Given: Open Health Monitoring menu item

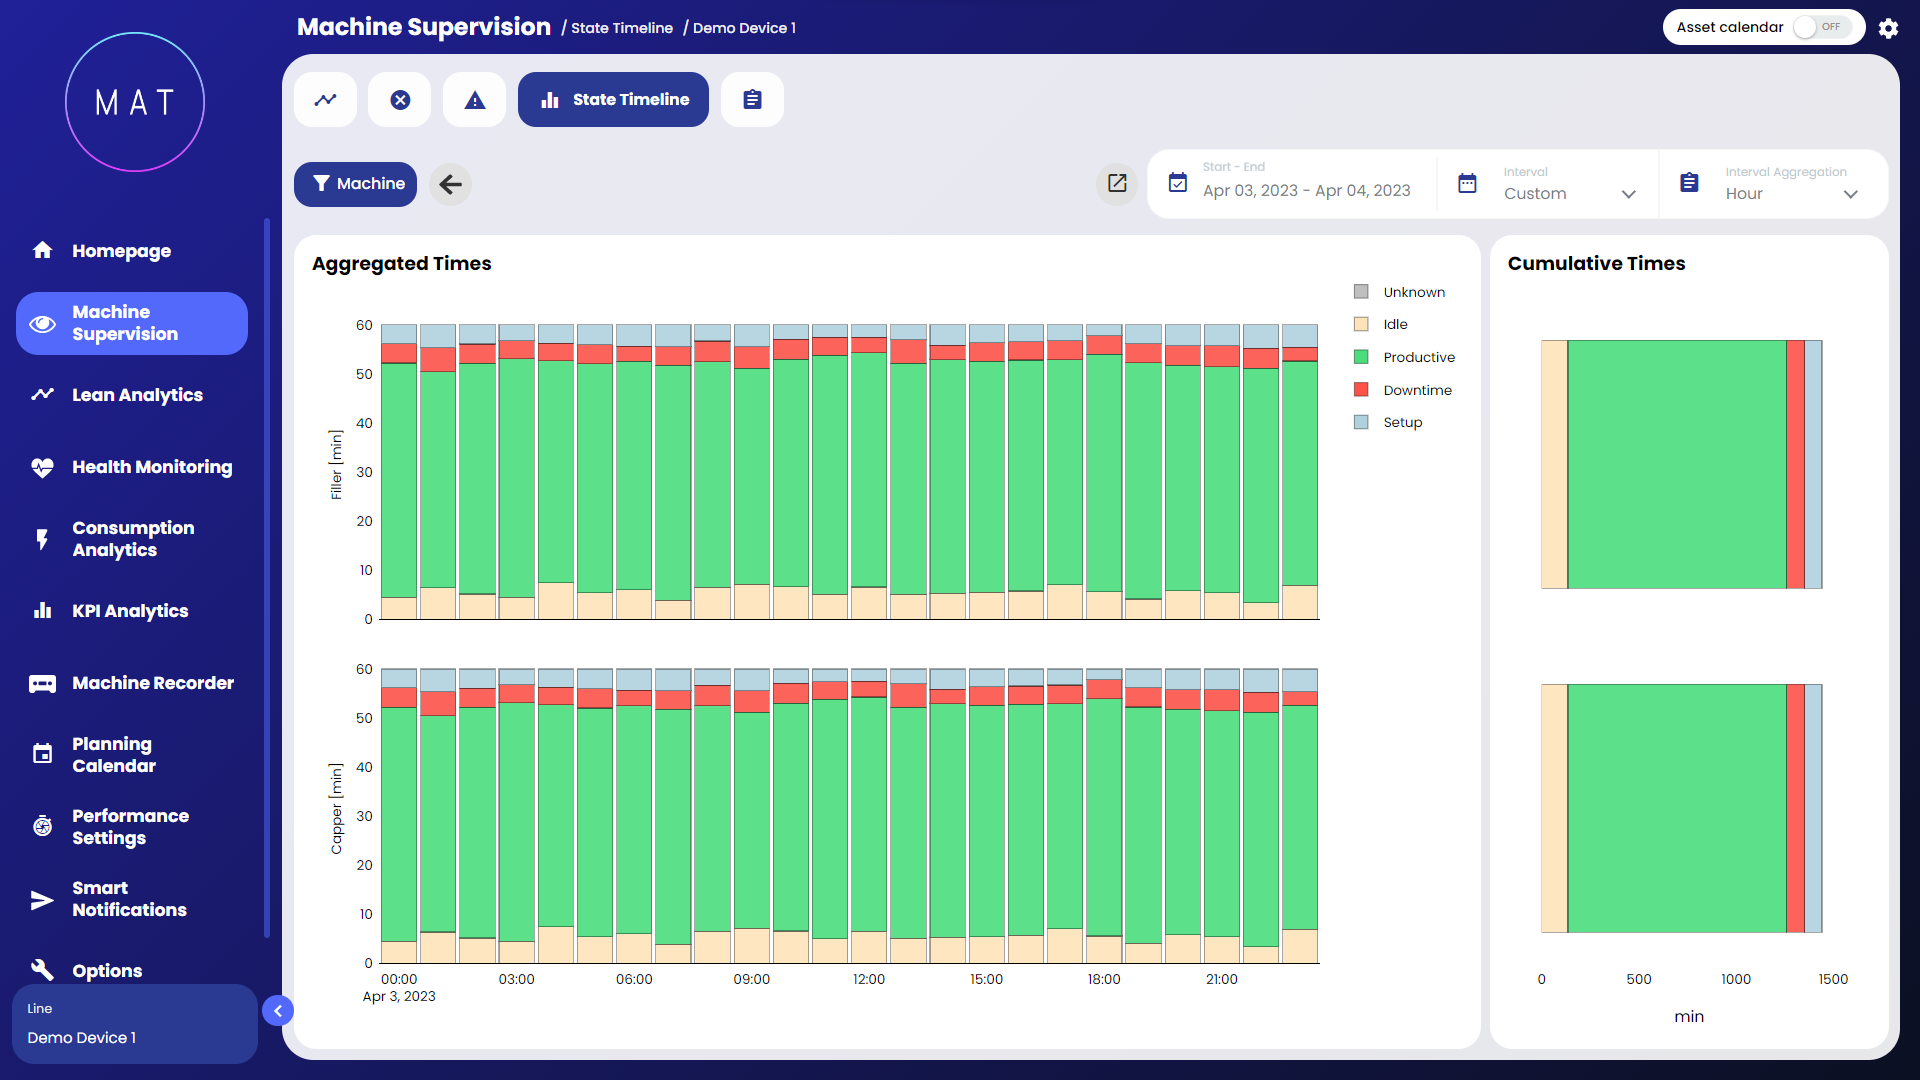Looking at the screenshot, I should click(x=151, y=467).
